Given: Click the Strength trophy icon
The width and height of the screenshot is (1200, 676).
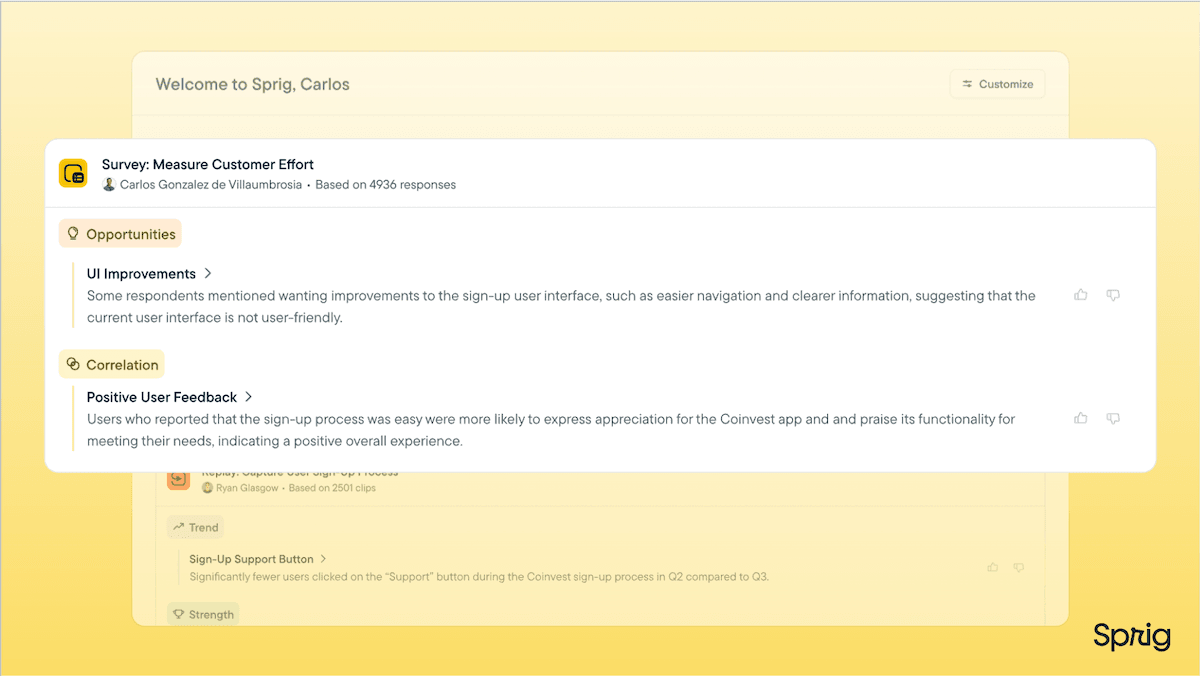Looking at the screenshot, I should tap(179, 615).
